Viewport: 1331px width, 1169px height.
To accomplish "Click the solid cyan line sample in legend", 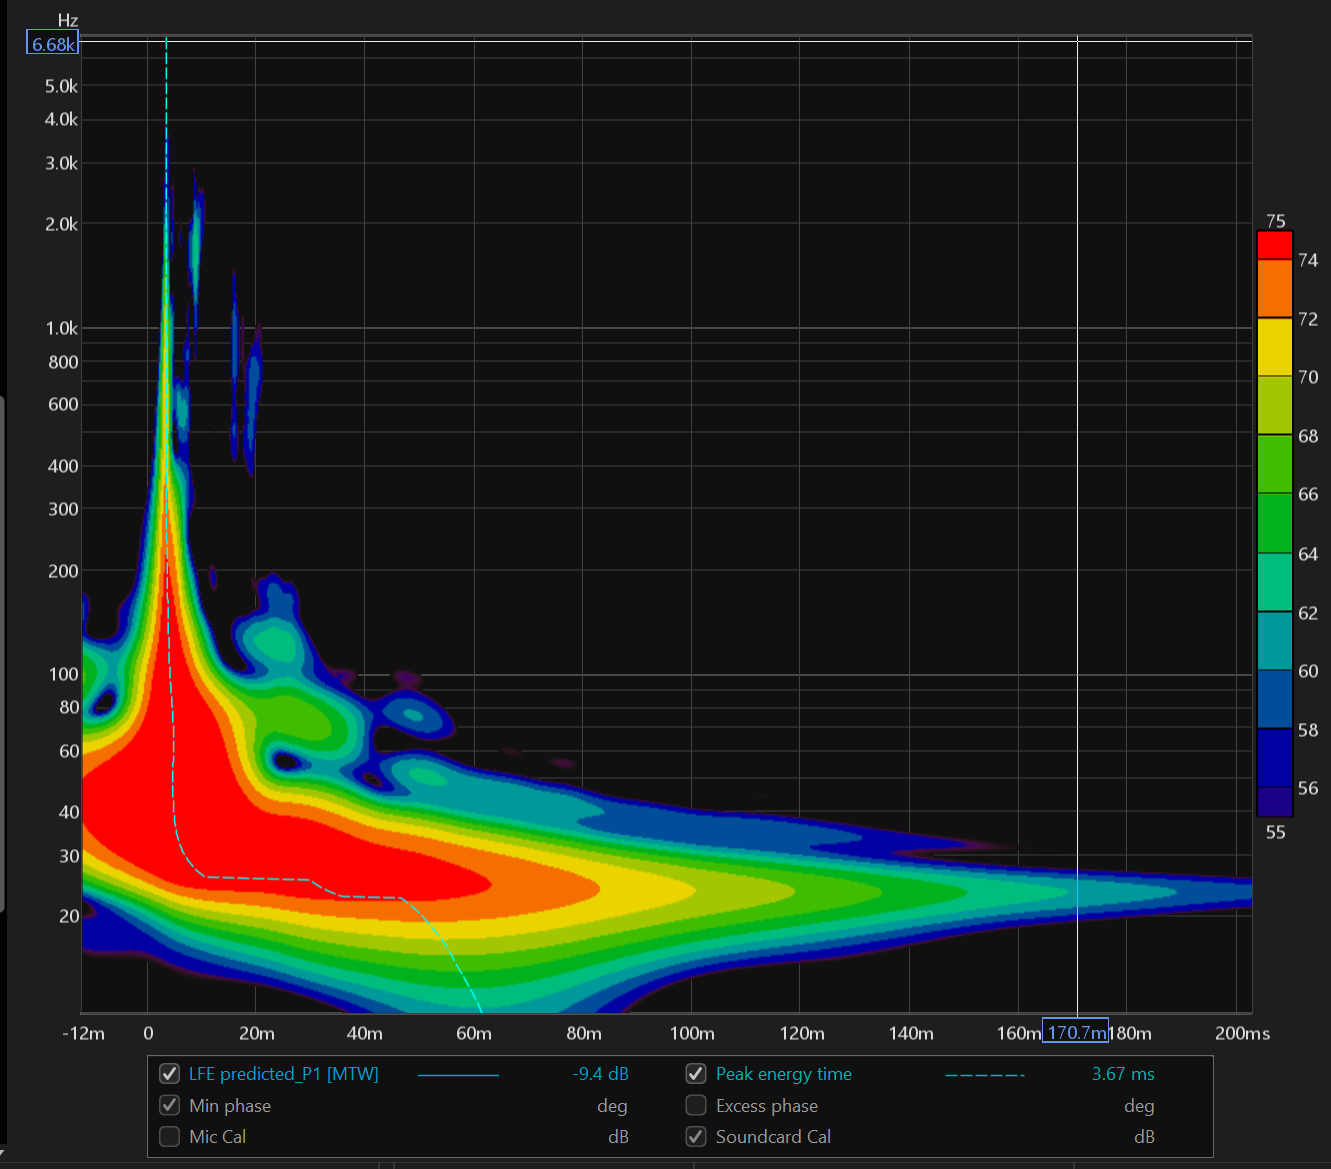I will pyautogui.click(x=458, y=1075).
